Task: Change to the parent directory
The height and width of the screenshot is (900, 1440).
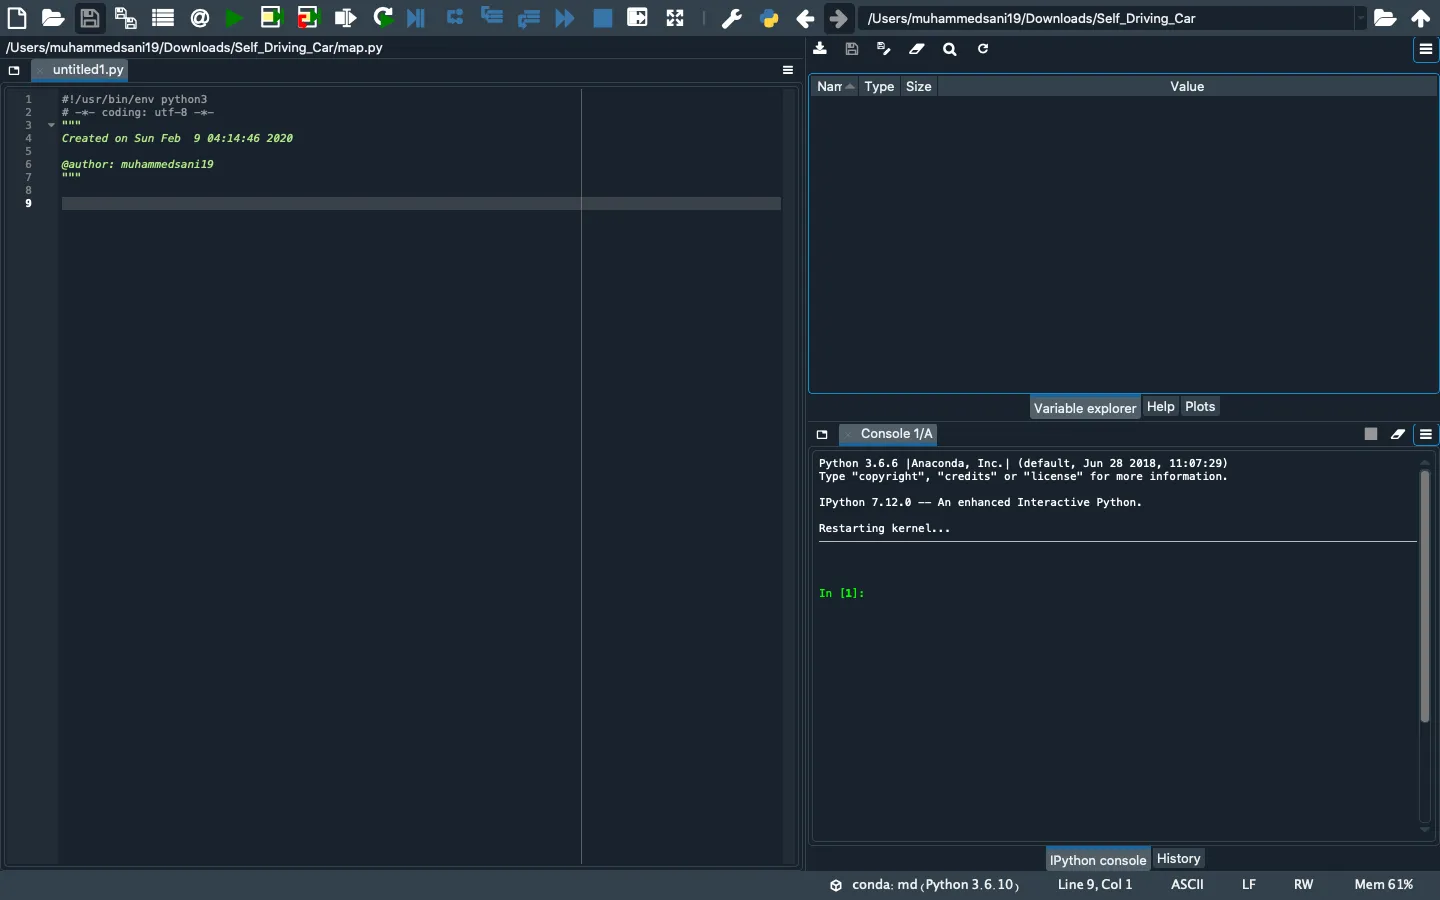Action: coord(1421,18)
